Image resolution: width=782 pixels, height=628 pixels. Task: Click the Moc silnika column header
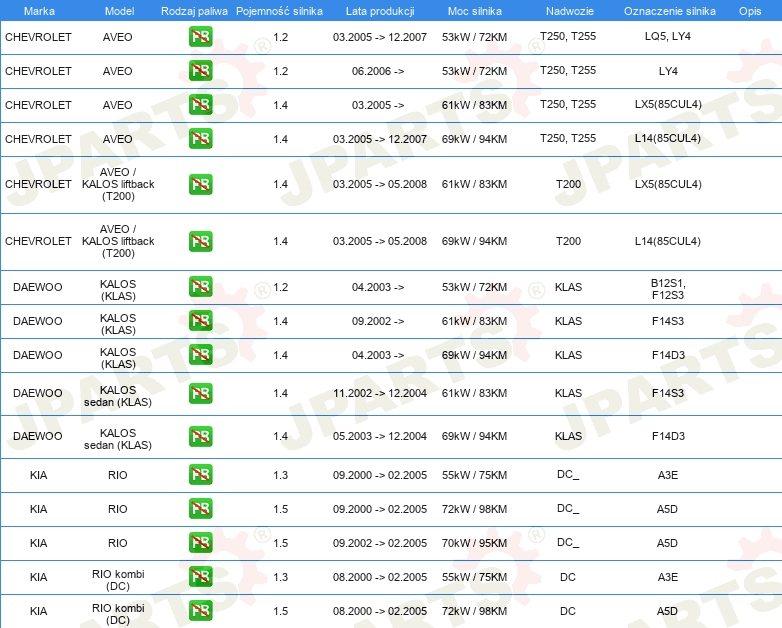click(474, 11)
